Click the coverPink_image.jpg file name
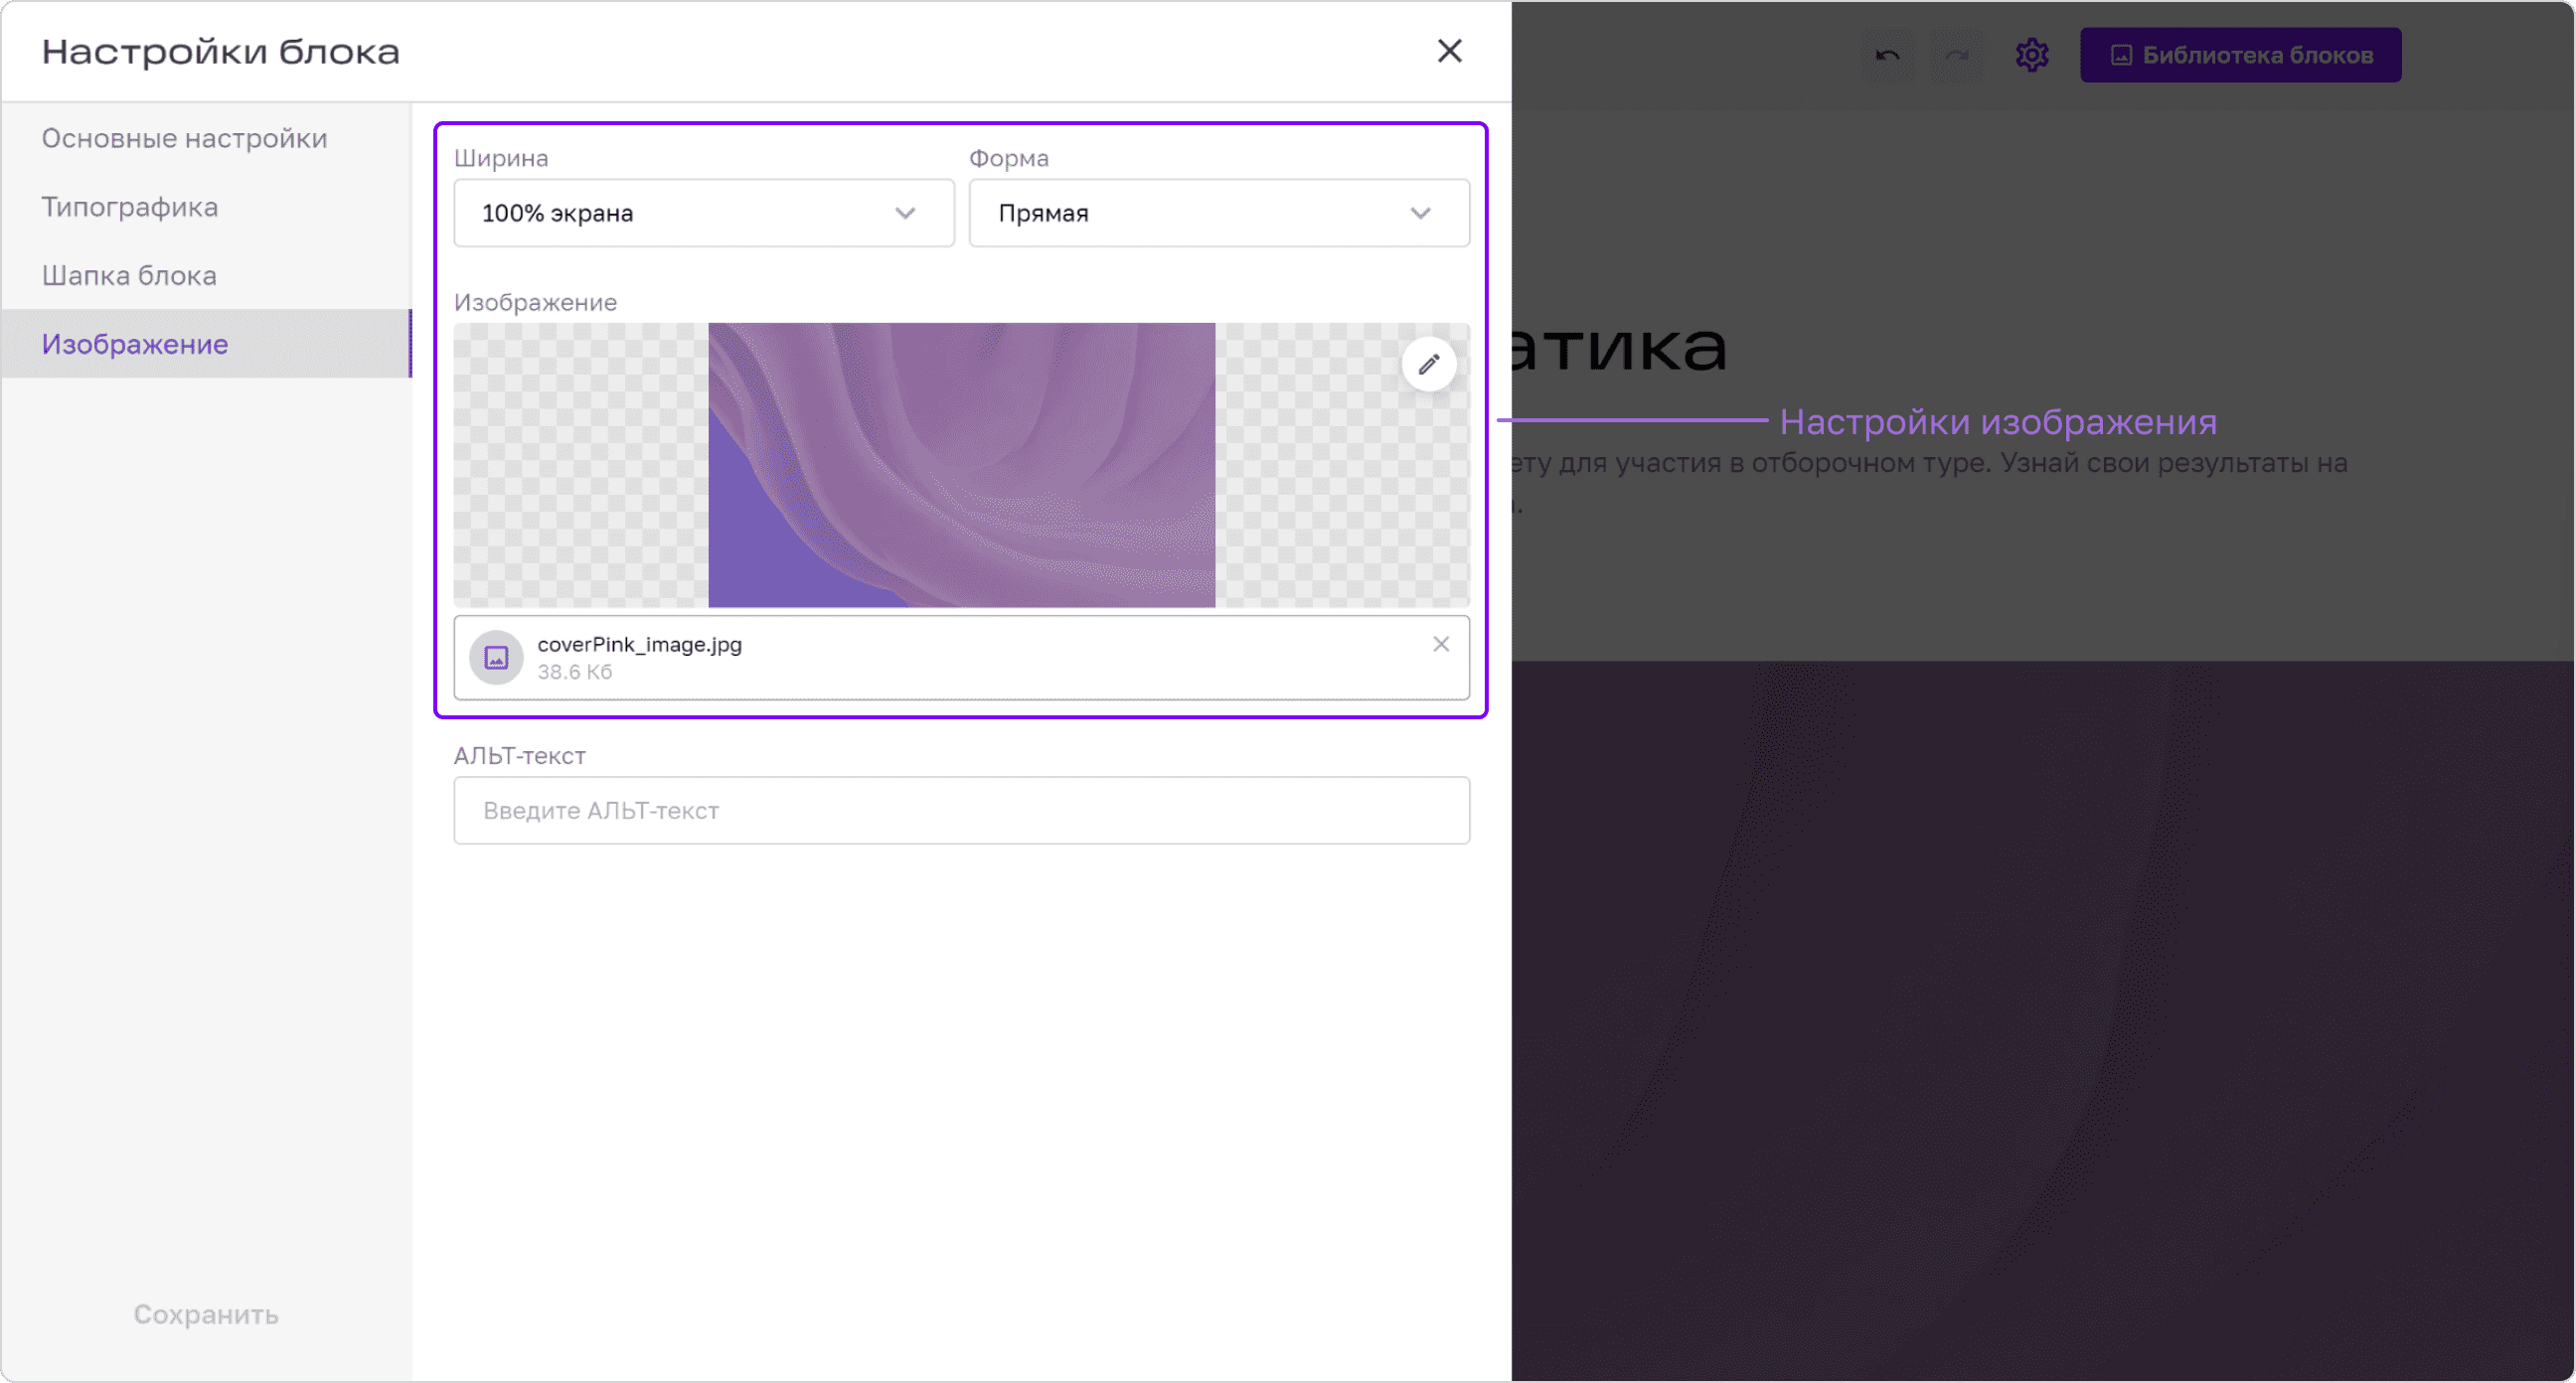The width and height of the screenshot is (2576, 1383). [640, 644]
